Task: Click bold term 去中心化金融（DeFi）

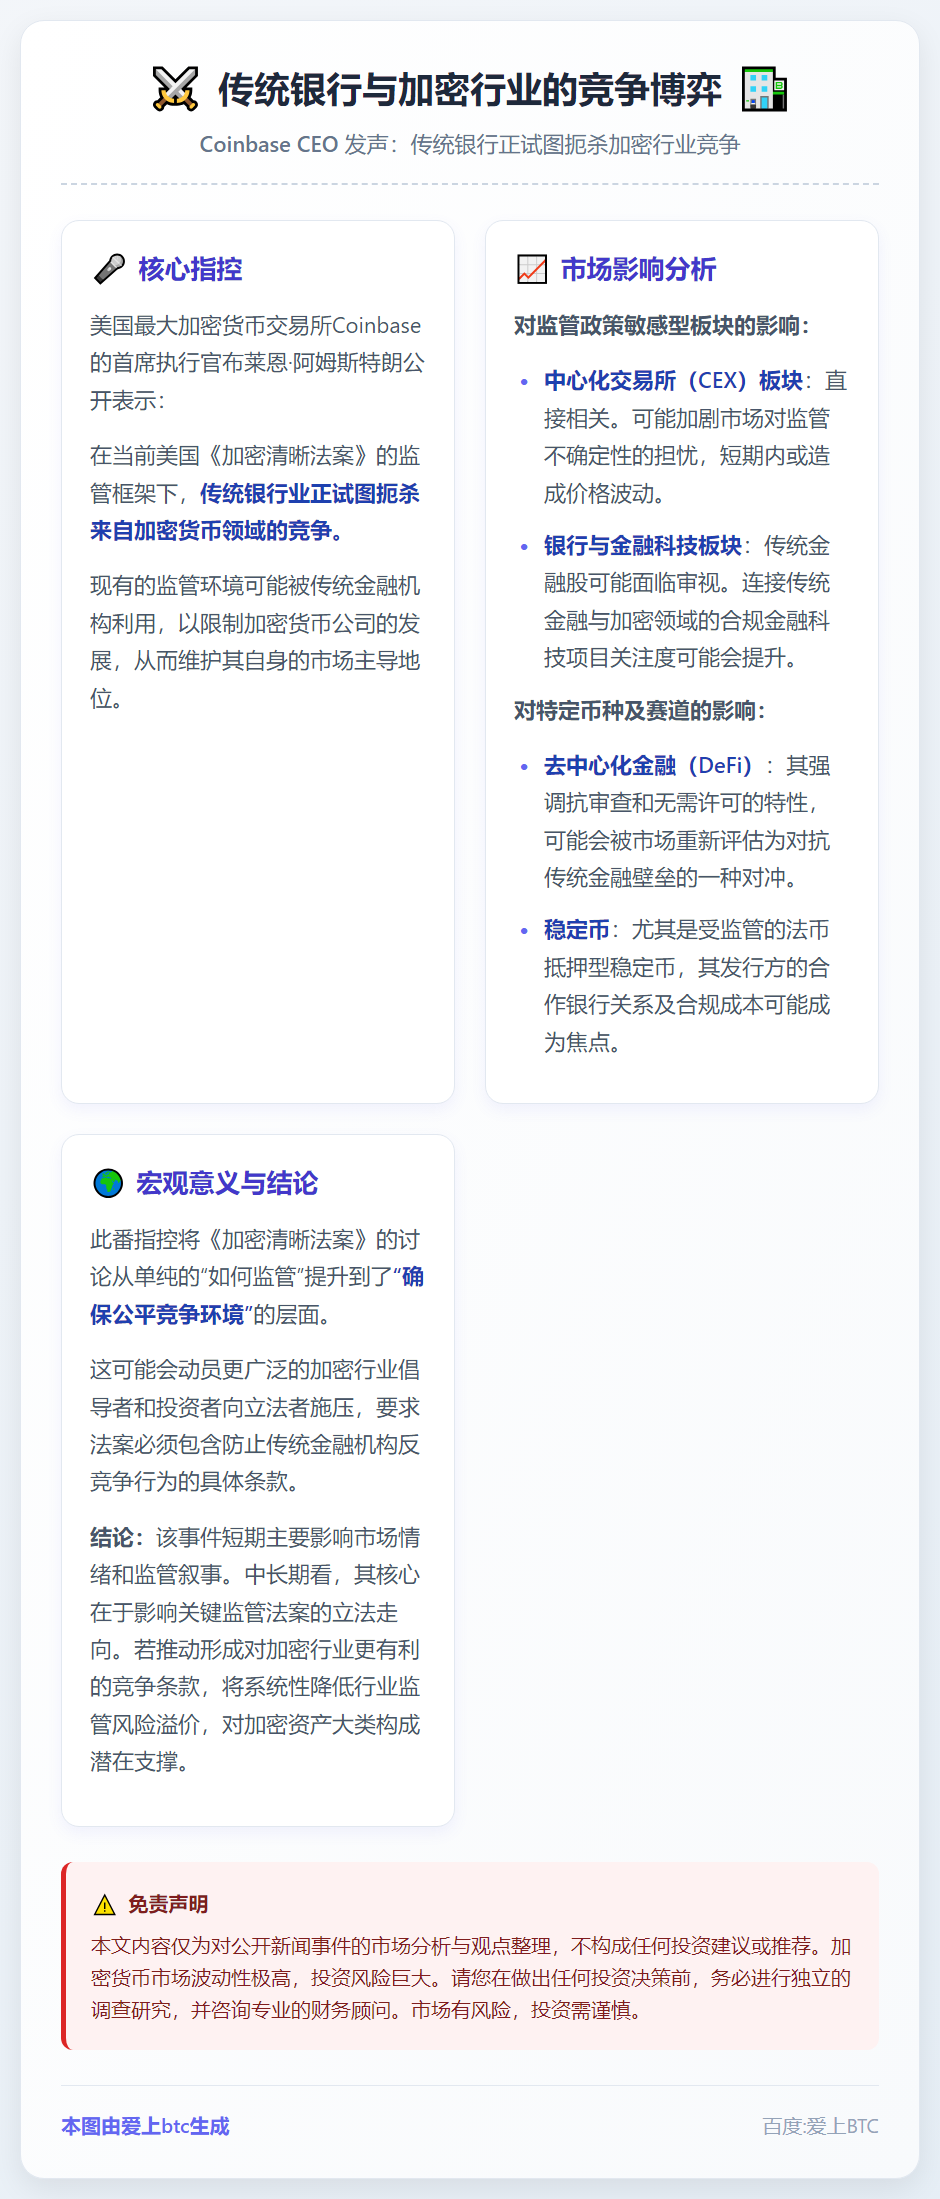Action: pos(649,765)
